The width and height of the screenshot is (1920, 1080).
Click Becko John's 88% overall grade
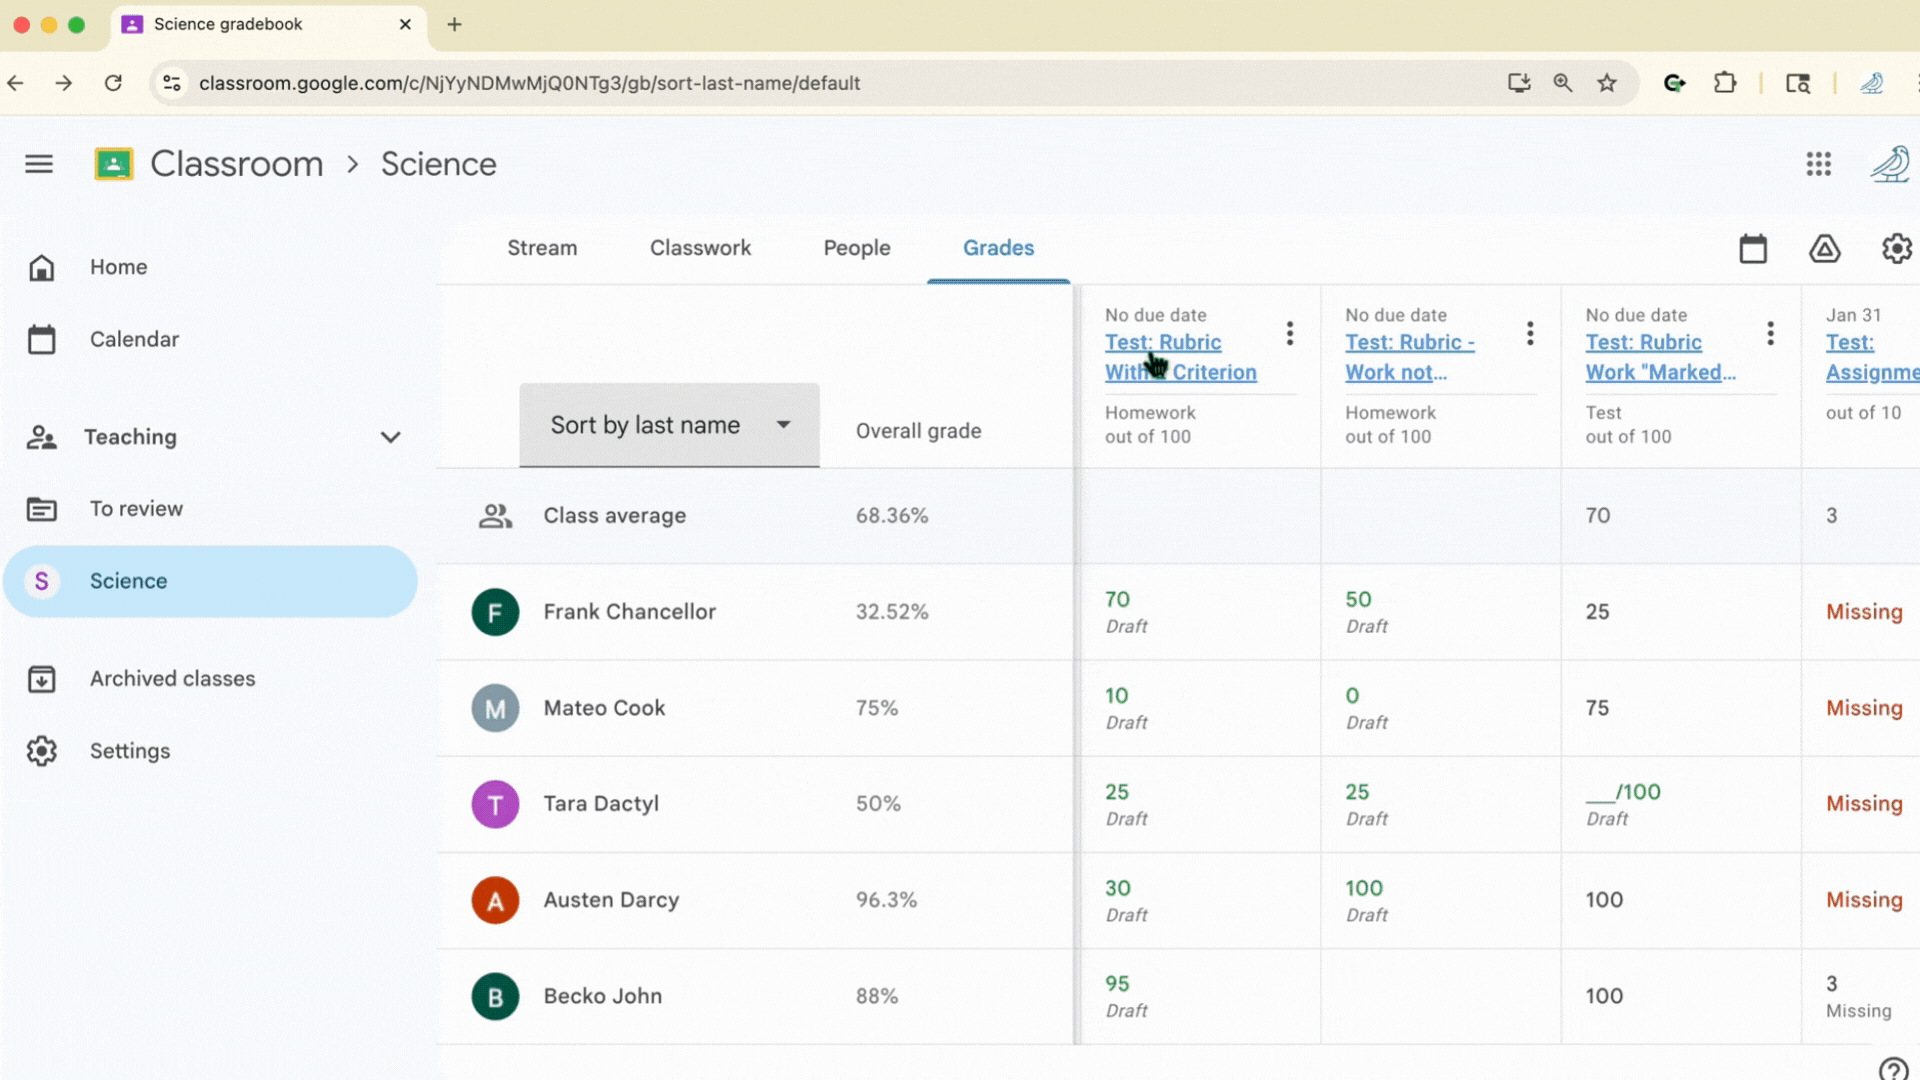(877, 996)
